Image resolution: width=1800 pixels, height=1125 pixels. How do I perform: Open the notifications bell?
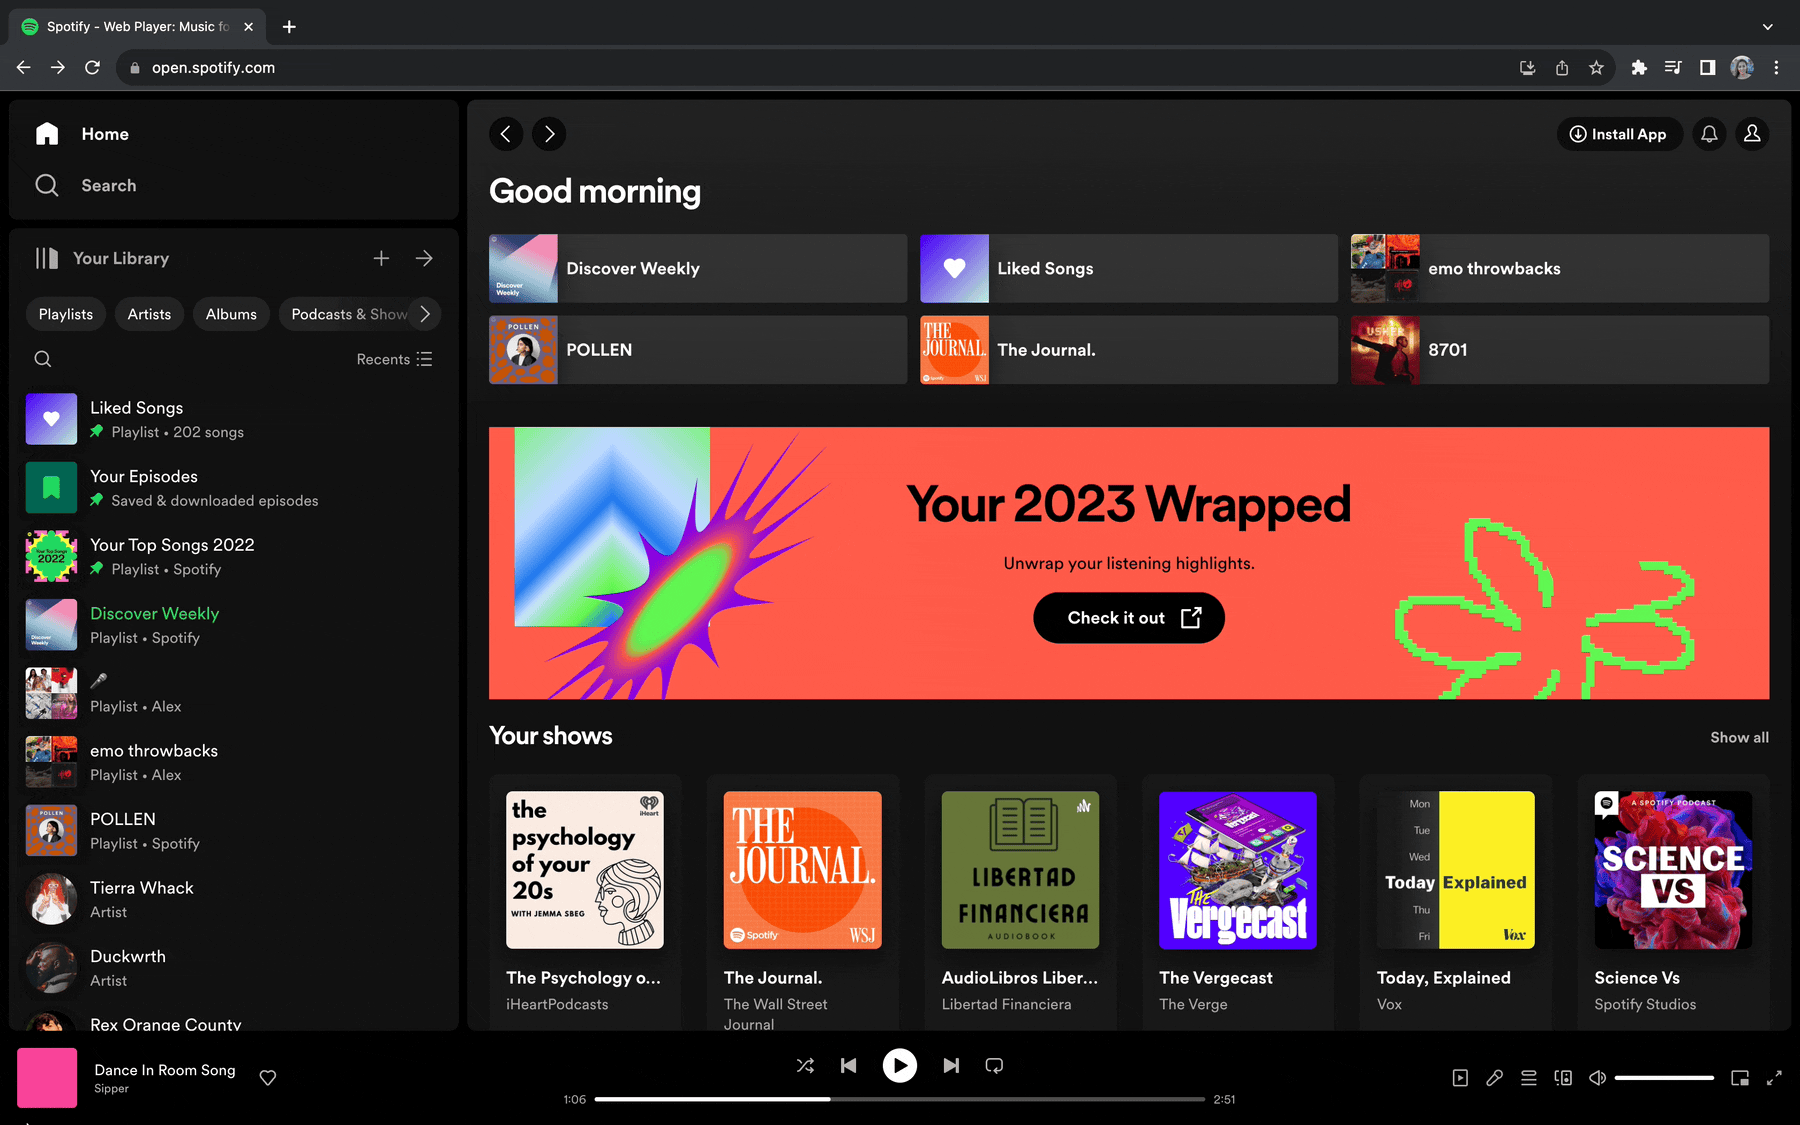[1709, 133]
